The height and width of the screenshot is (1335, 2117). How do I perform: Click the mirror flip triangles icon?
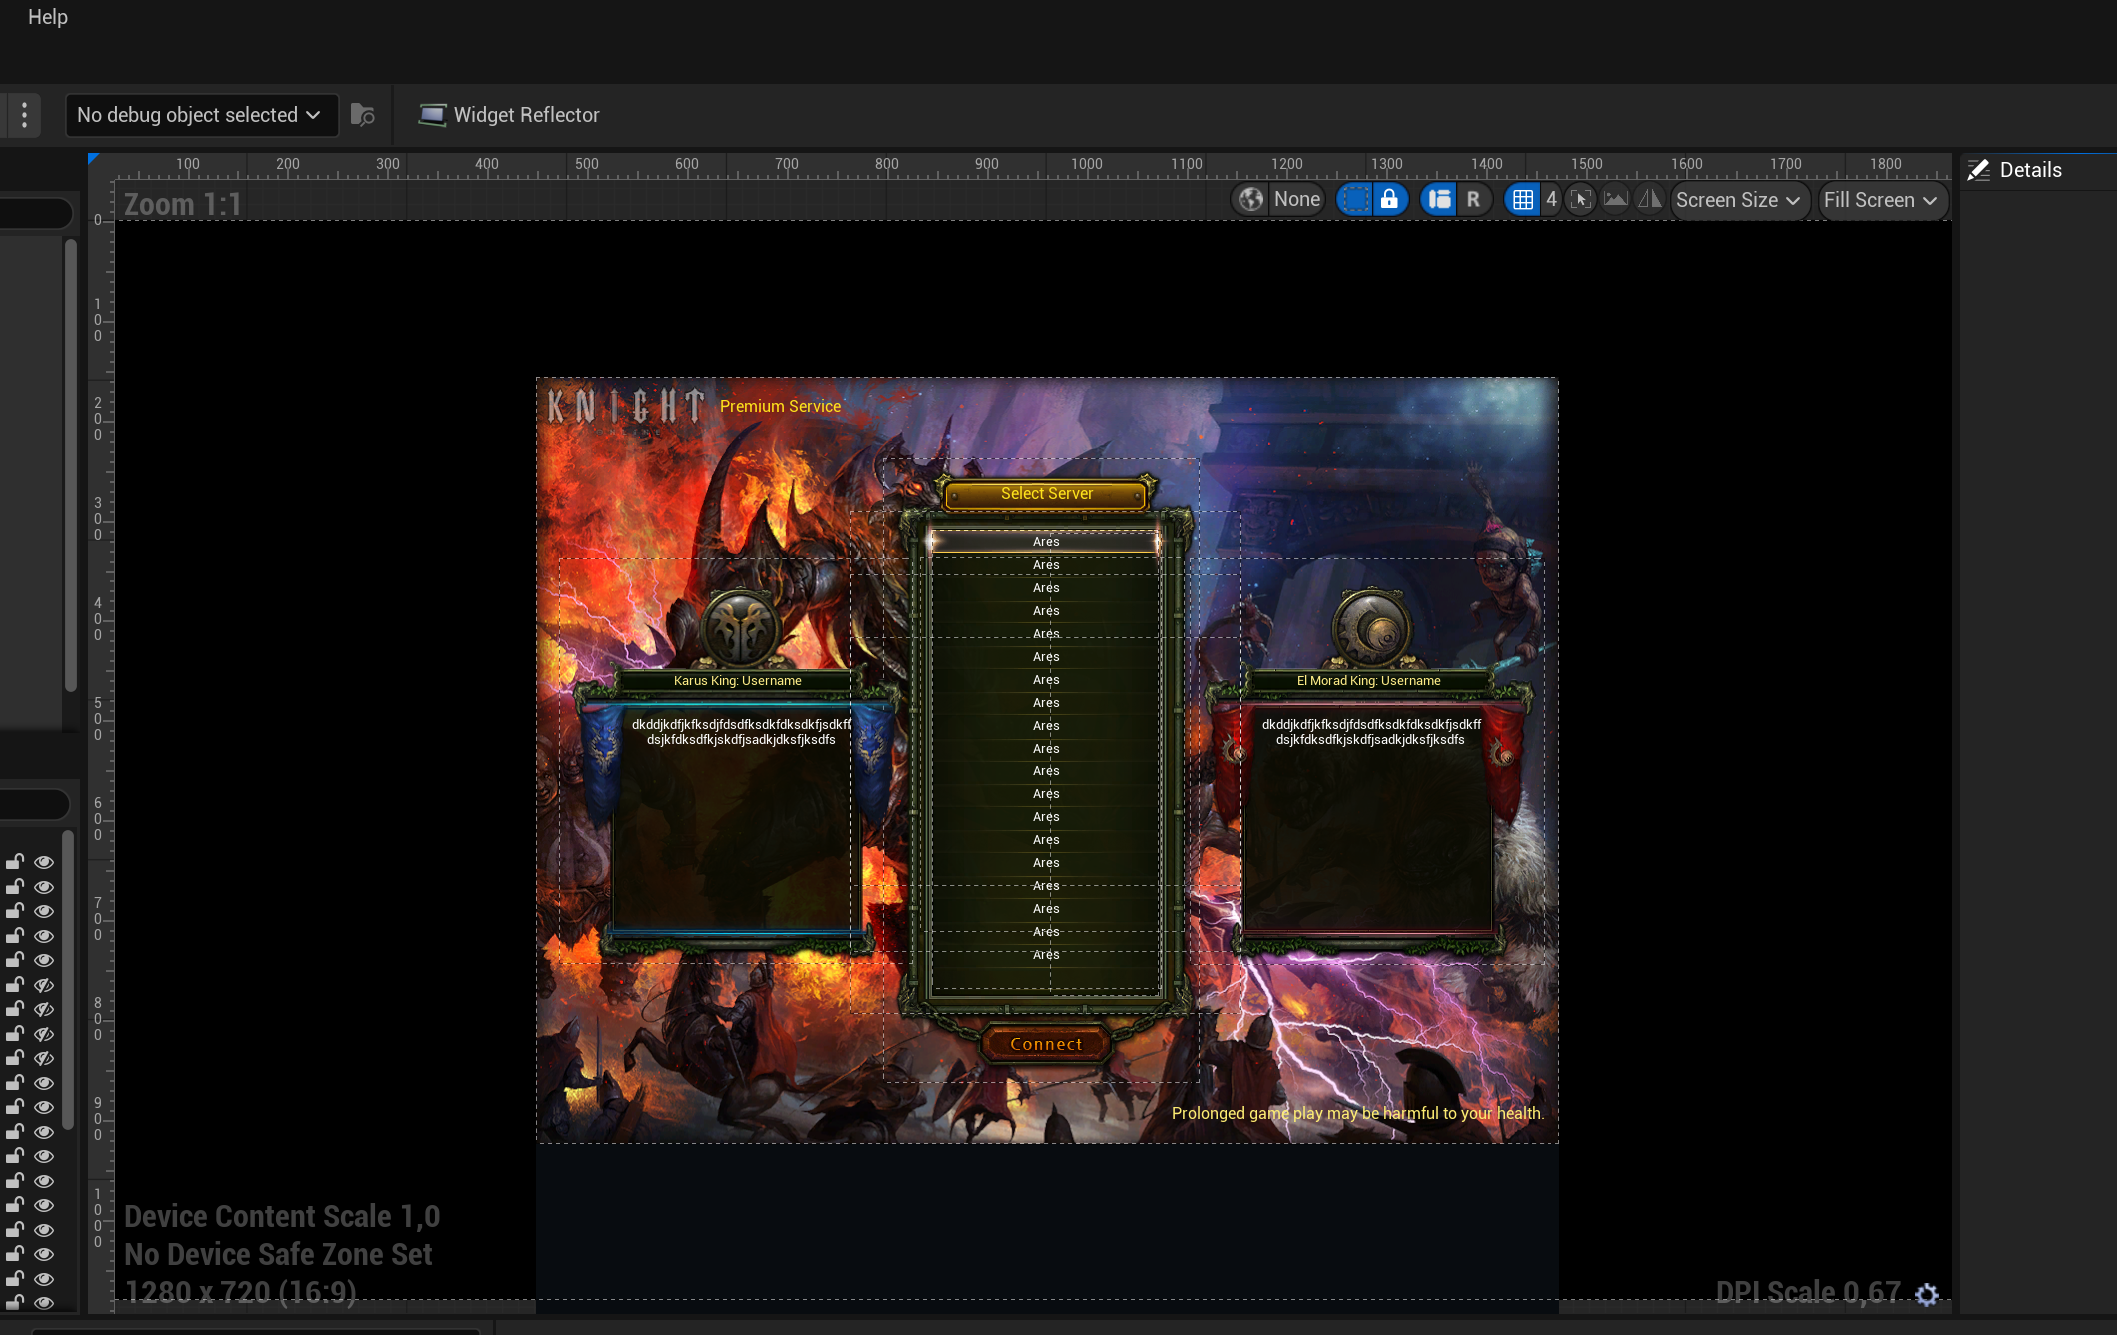click(1649, 200)
